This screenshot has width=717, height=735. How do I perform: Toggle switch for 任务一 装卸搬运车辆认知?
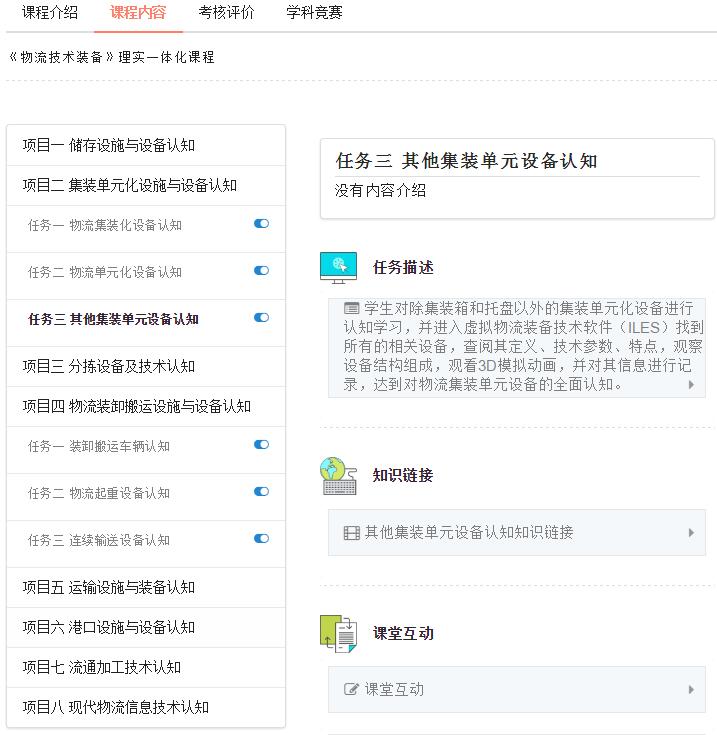click(x=261, y=445)
